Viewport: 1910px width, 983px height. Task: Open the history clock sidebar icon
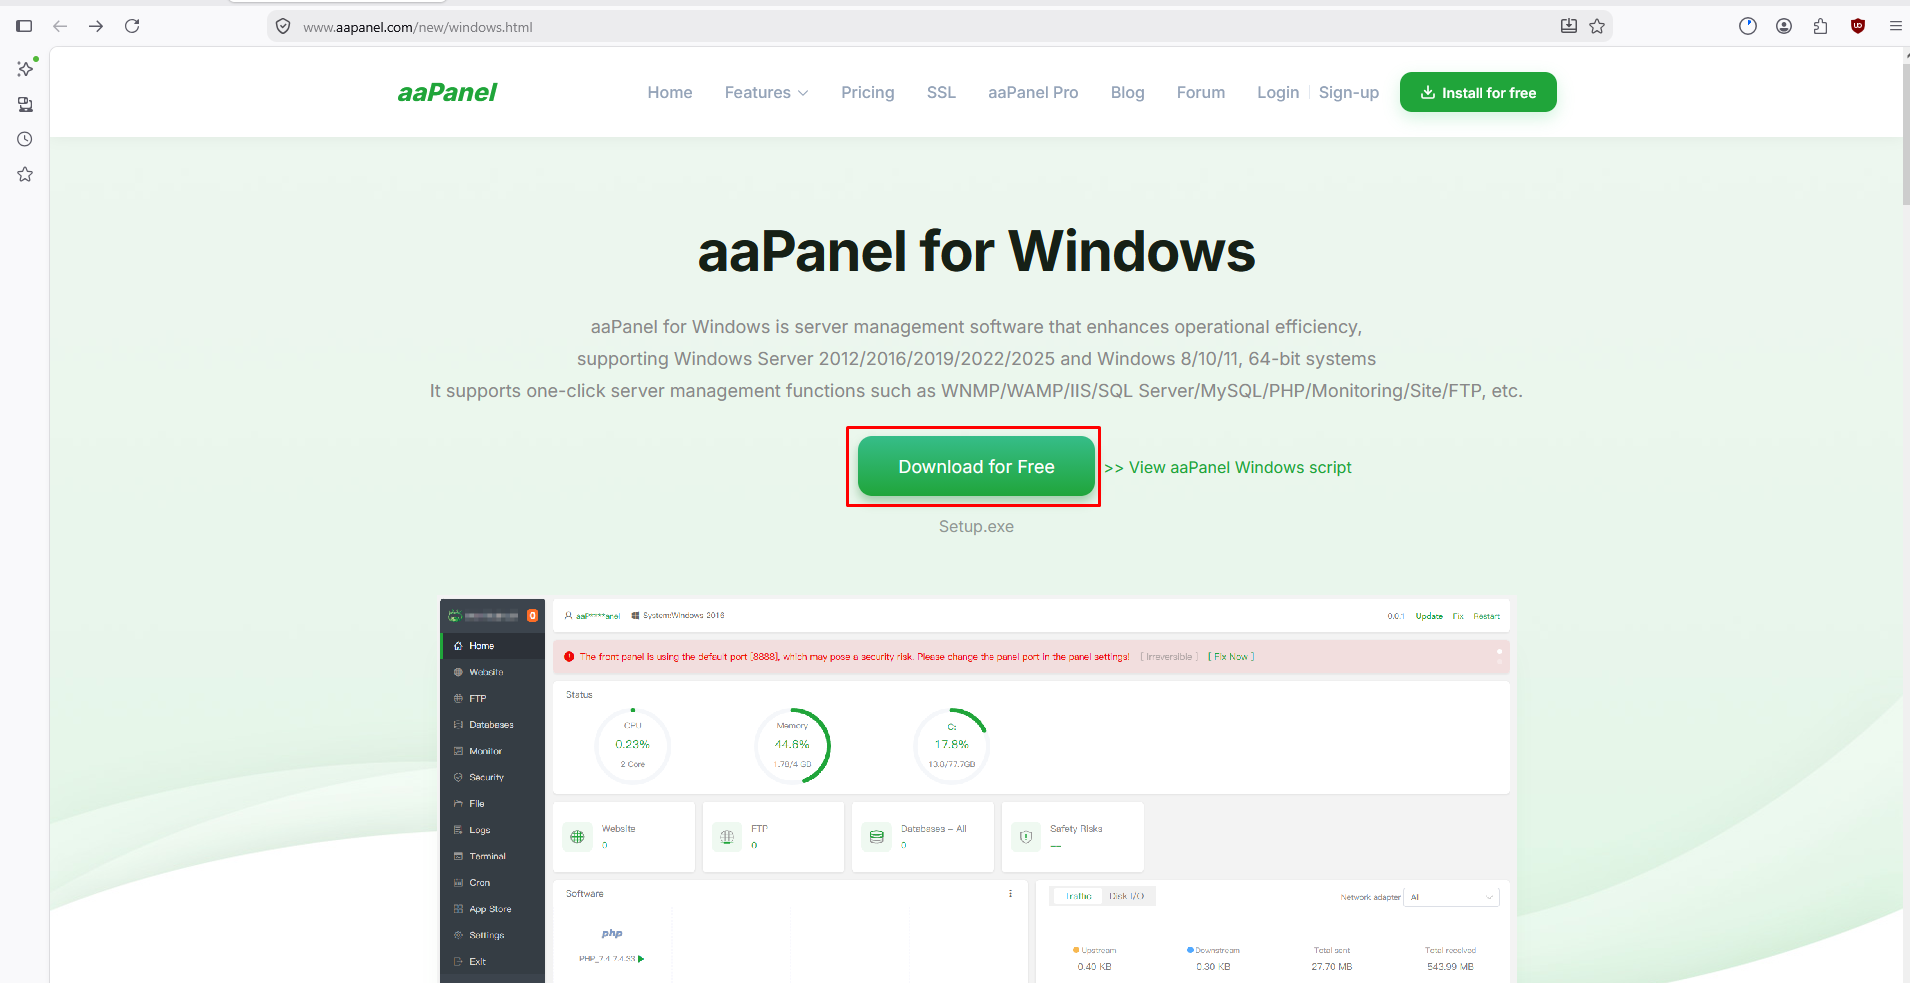coord(25,139)
